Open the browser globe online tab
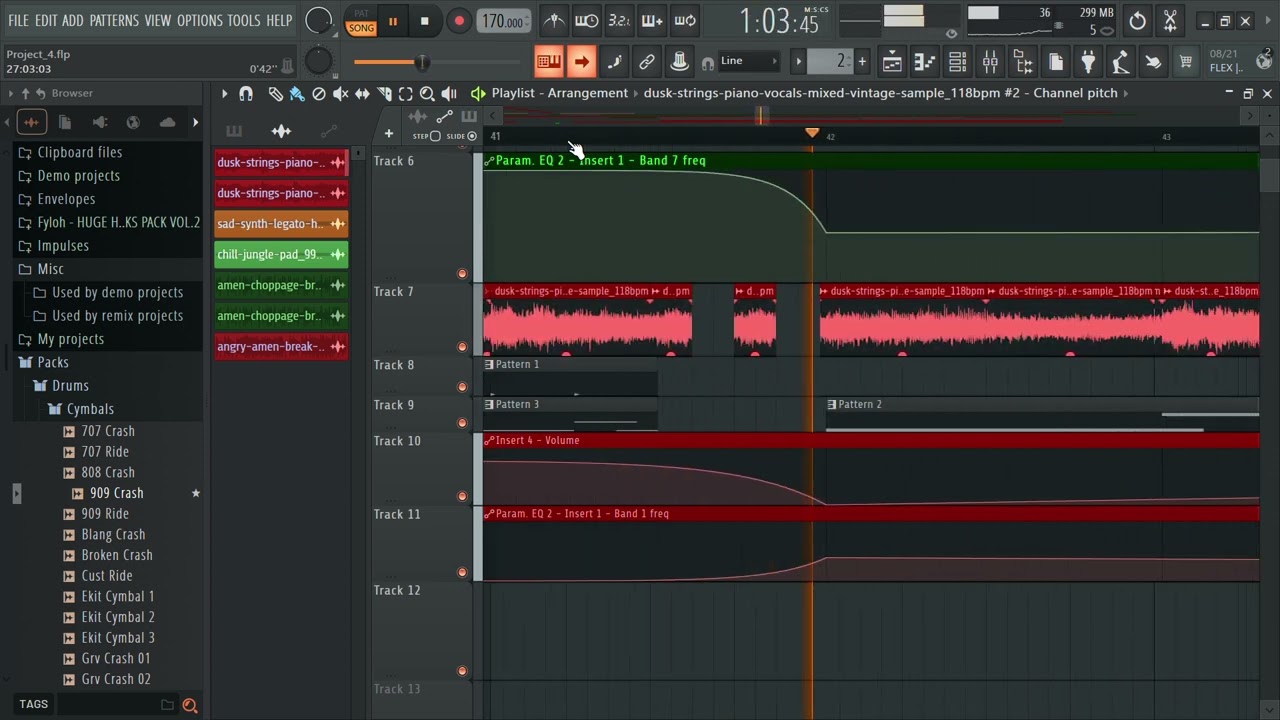This screenshot has width=1280, height=720. pos(133,122)
